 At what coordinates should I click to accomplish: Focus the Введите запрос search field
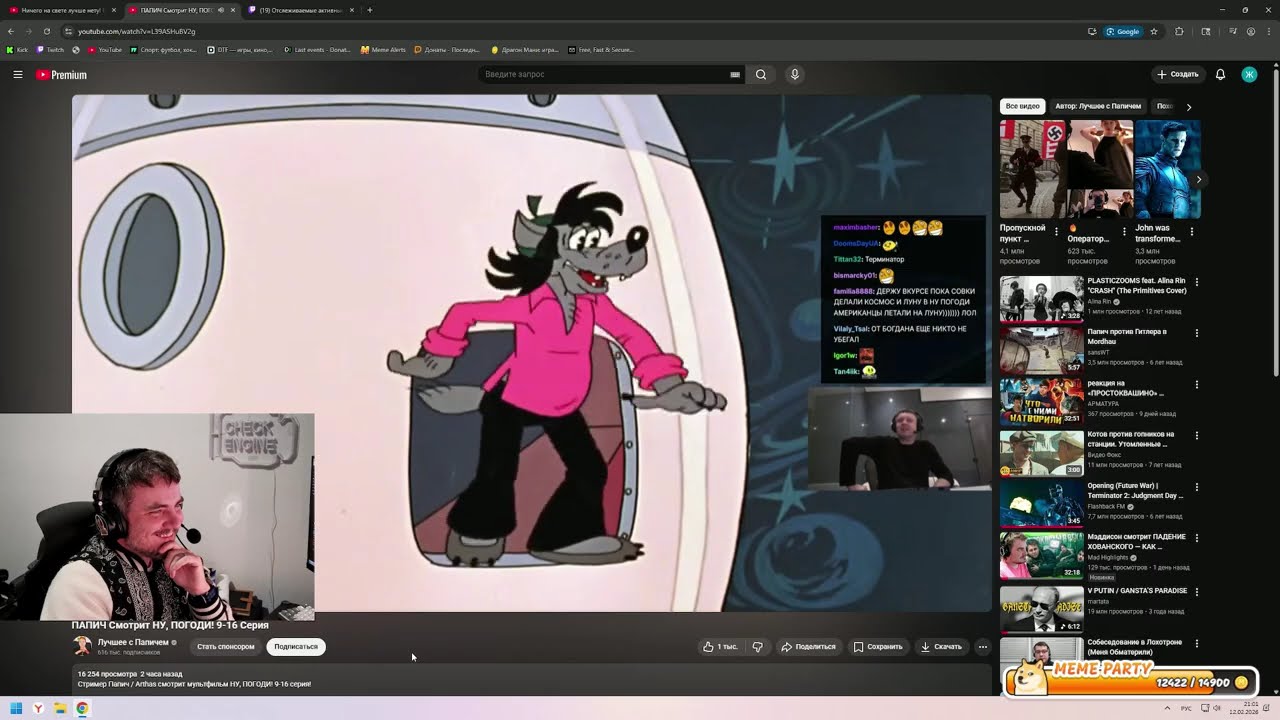605,74
